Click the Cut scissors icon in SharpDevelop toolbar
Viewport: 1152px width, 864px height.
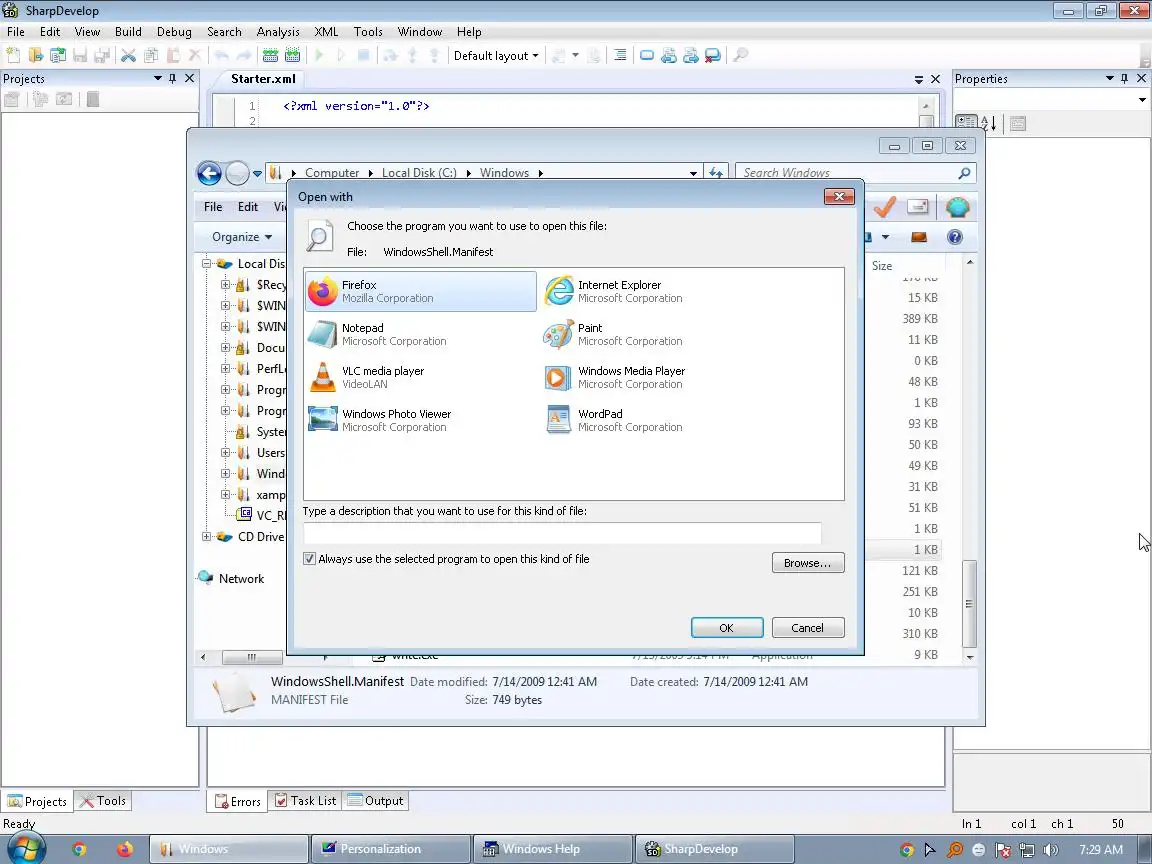point(129,55)
